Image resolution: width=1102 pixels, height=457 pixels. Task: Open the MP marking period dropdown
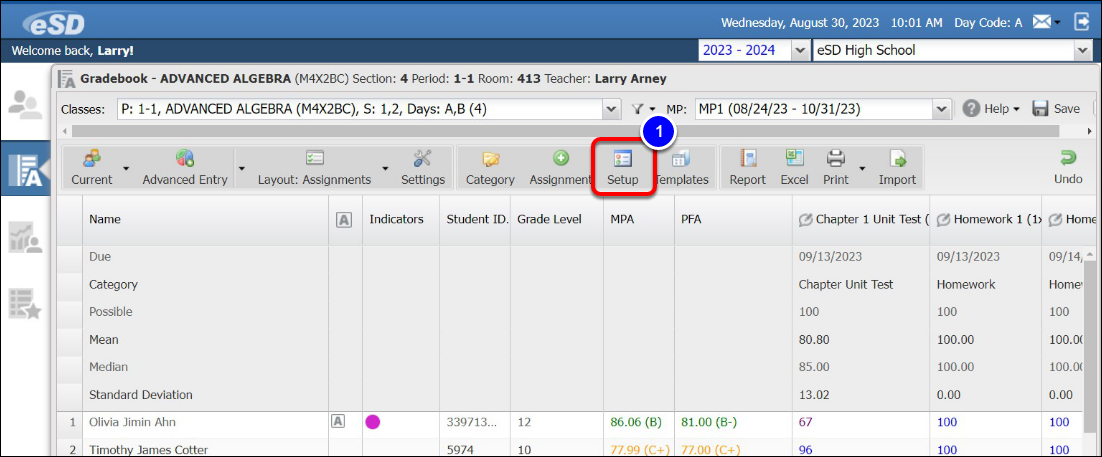pyautogui.click(x=941, y=109)
